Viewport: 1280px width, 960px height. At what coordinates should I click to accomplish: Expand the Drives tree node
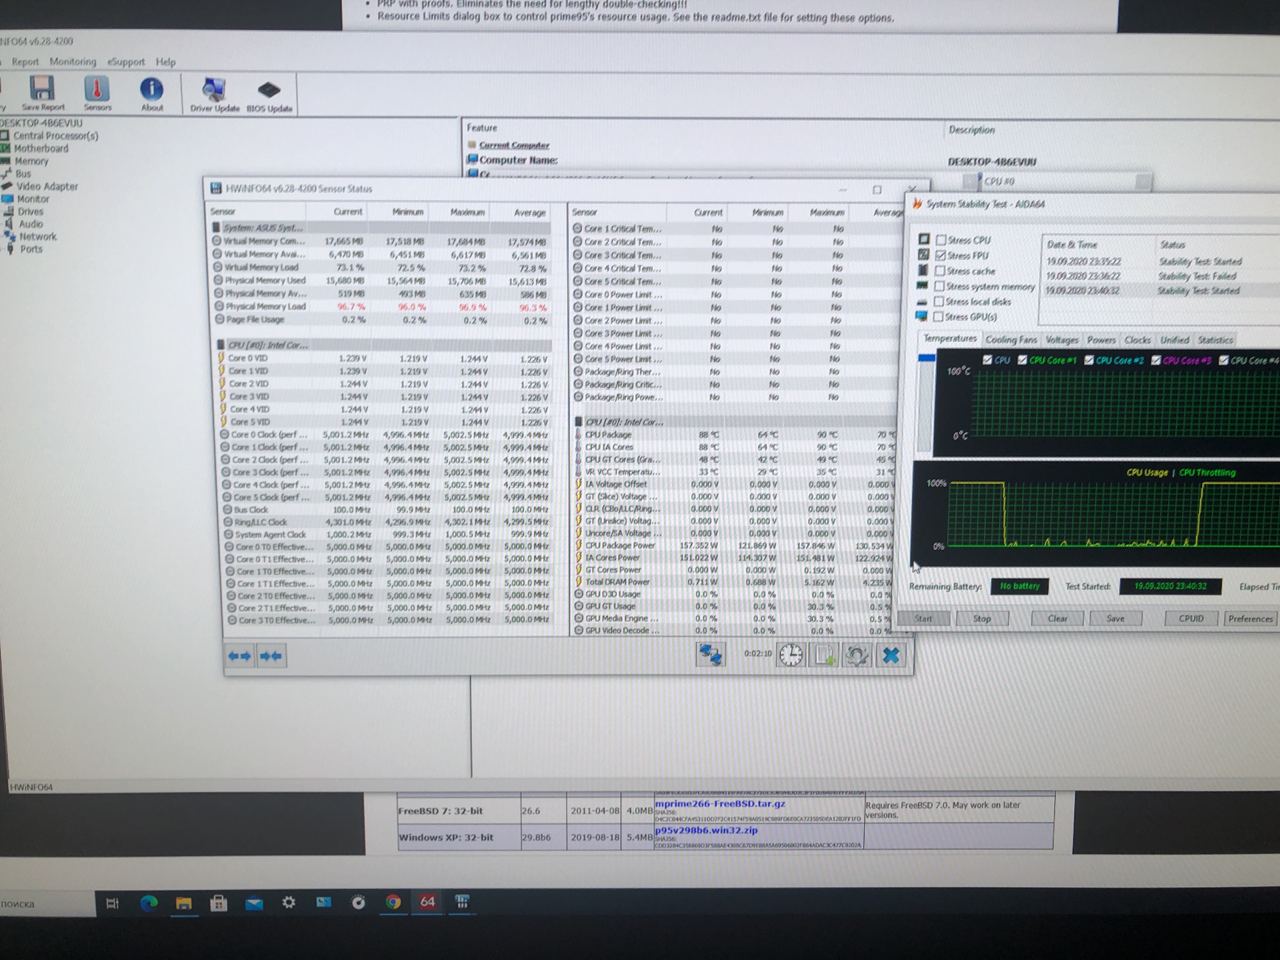click(8, 211)
